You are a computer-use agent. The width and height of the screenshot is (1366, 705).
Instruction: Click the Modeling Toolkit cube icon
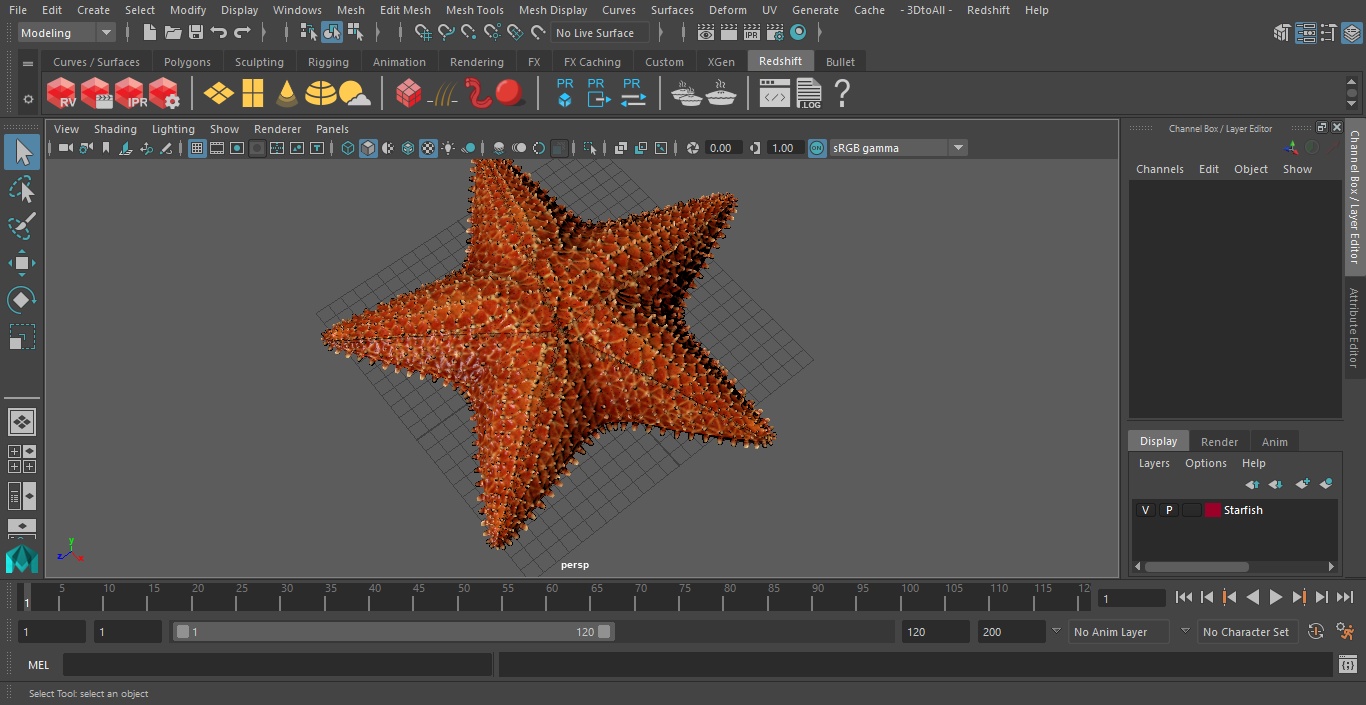click(1282, 33)
